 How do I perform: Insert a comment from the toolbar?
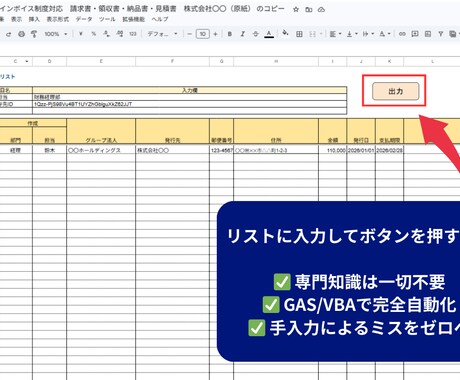tap(415, 34)
